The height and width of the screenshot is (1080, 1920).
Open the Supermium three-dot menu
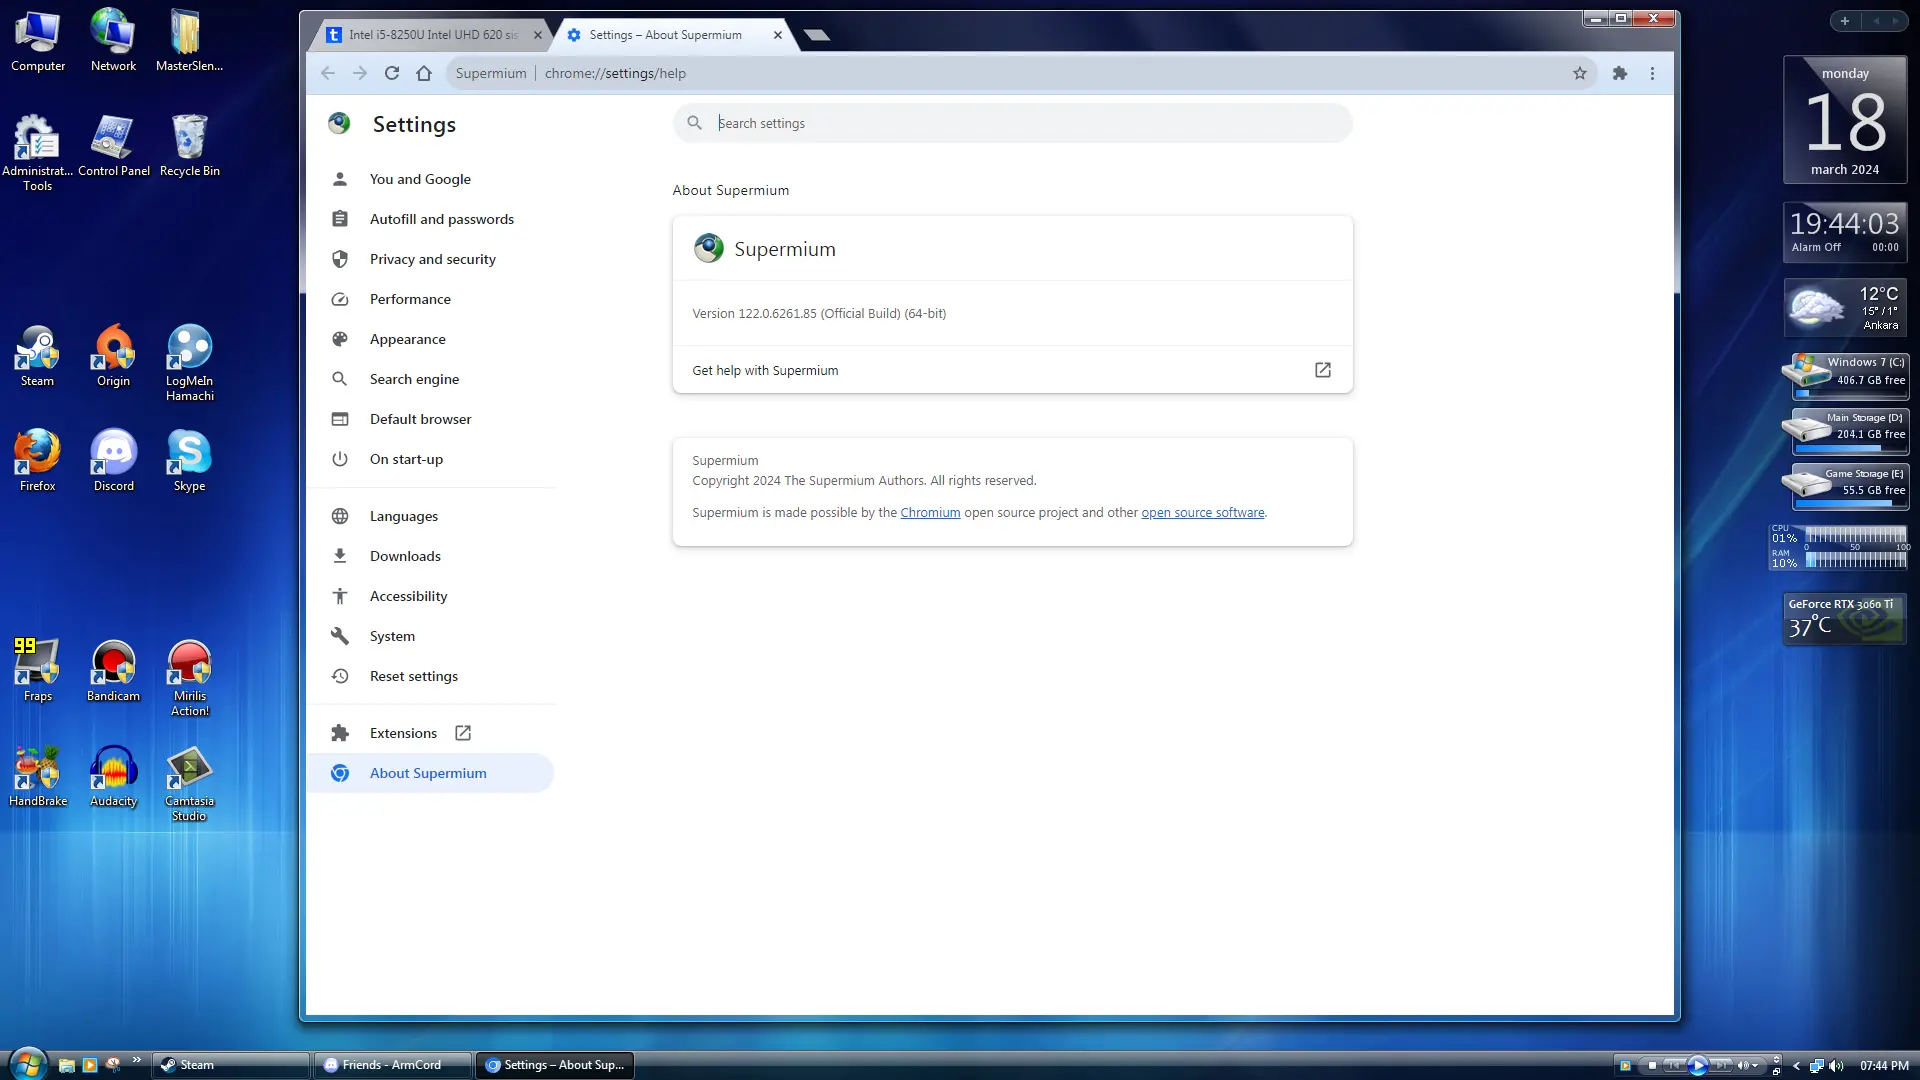[1652, 73]
